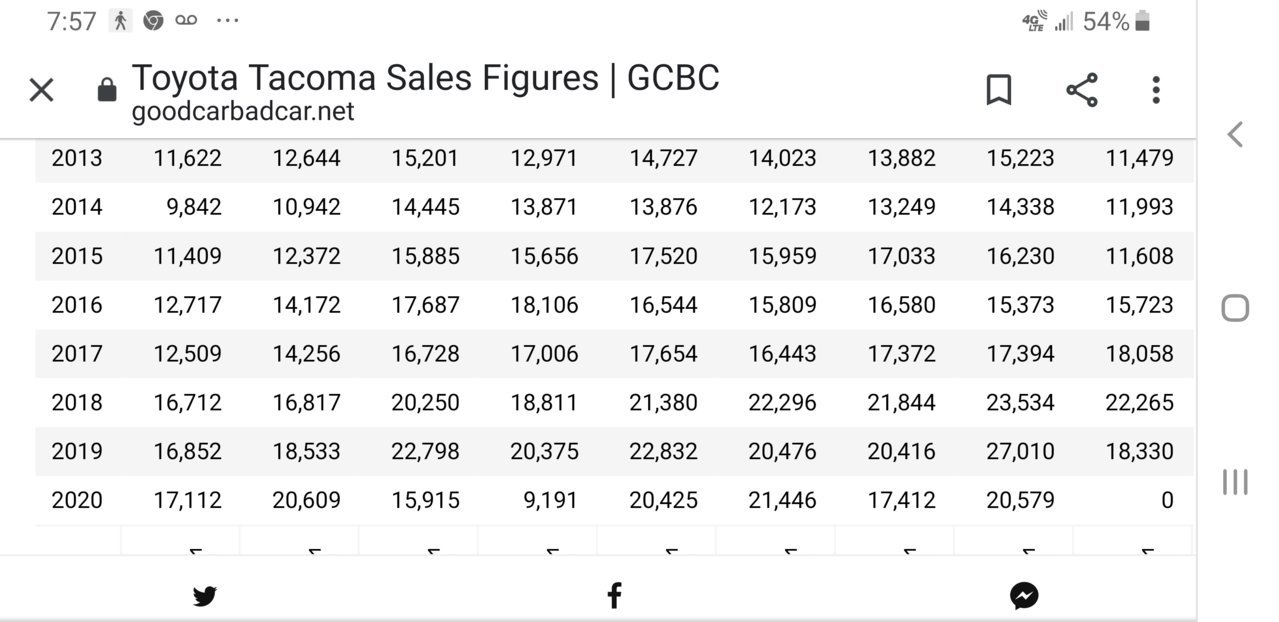Share page via Facebook icon

click(614, 597)
